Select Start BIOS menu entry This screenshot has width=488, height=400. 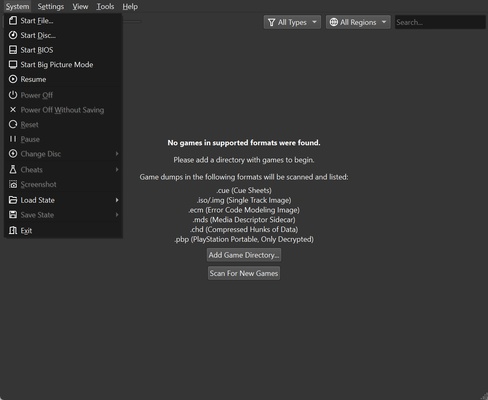(63, 50)
